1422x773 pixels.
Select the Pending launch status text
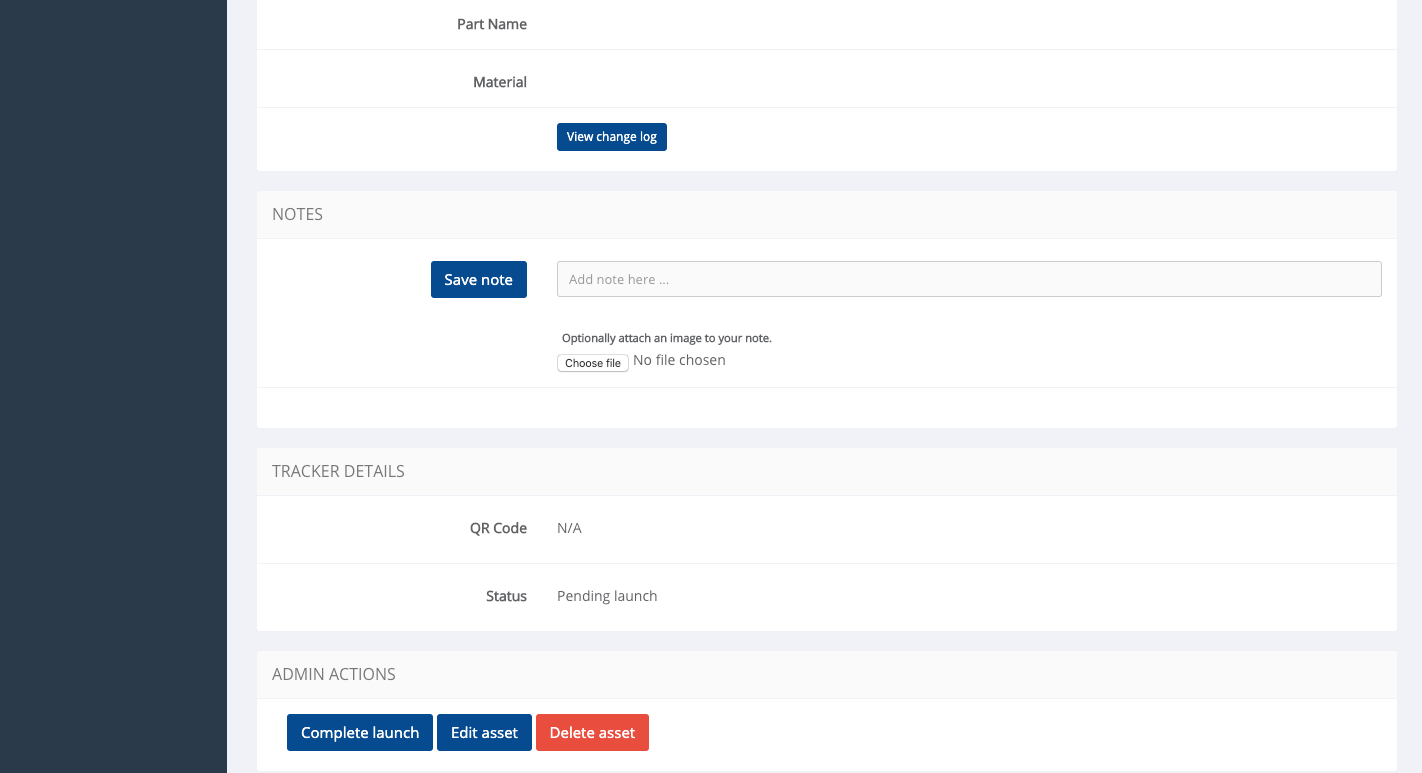click(x=607, y=596)
